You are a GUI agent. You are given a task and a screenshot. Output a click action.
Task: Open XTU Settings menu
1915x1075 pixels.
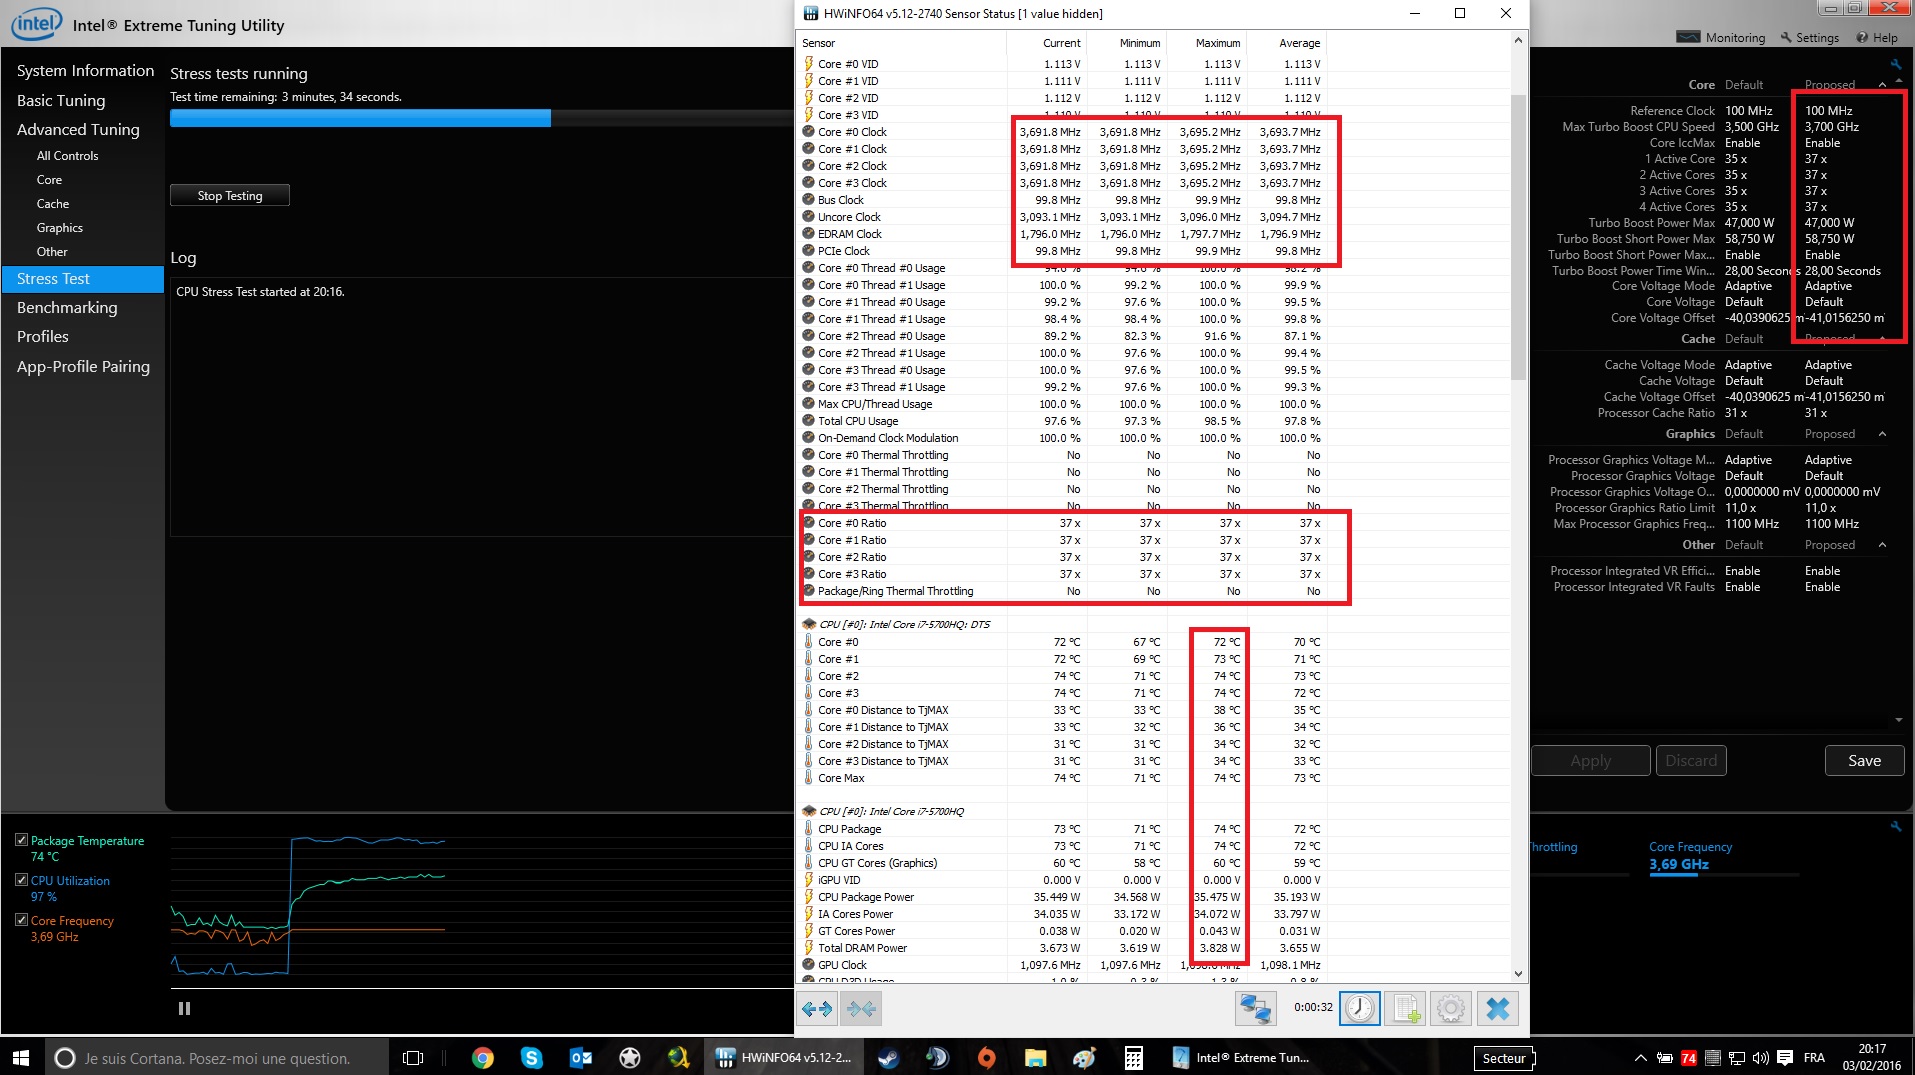(x=1809, y=37)
